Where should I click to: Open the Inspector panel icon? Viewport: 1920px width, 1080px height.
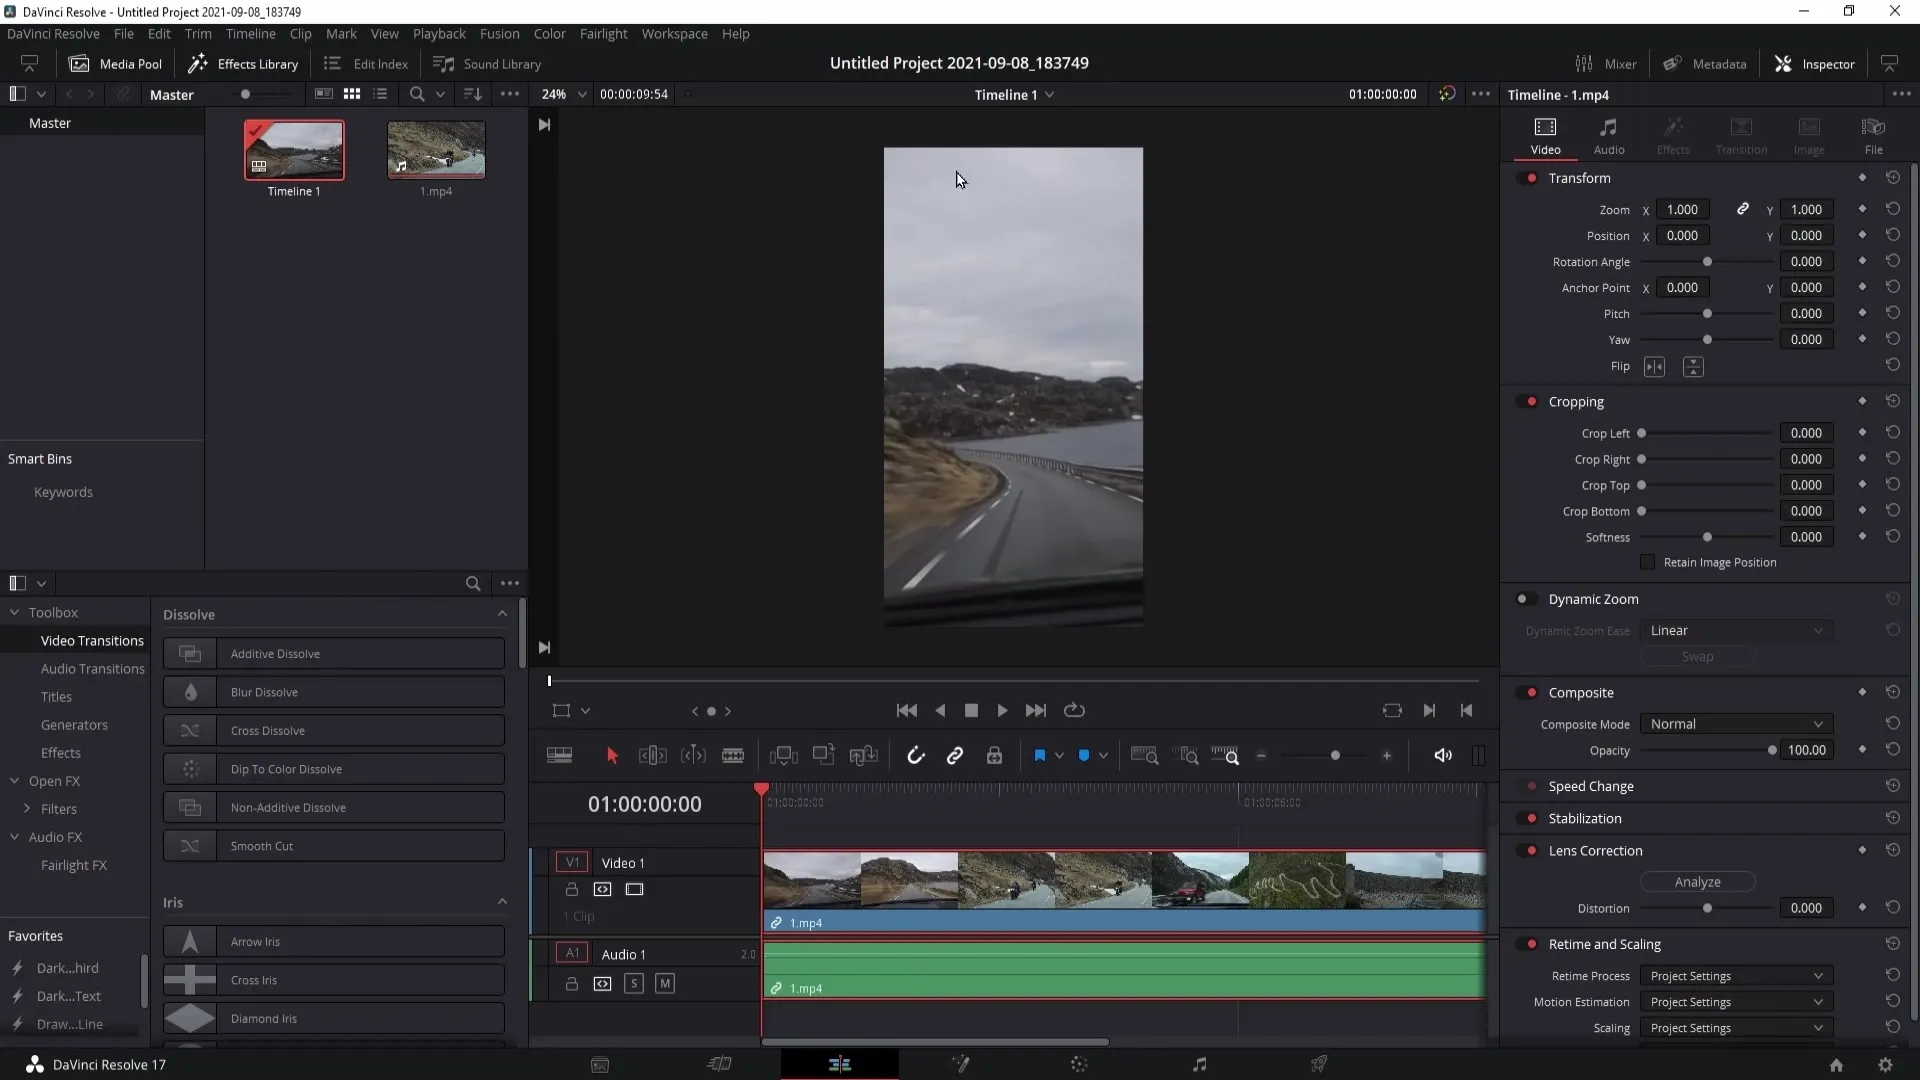coord(1784,63)
